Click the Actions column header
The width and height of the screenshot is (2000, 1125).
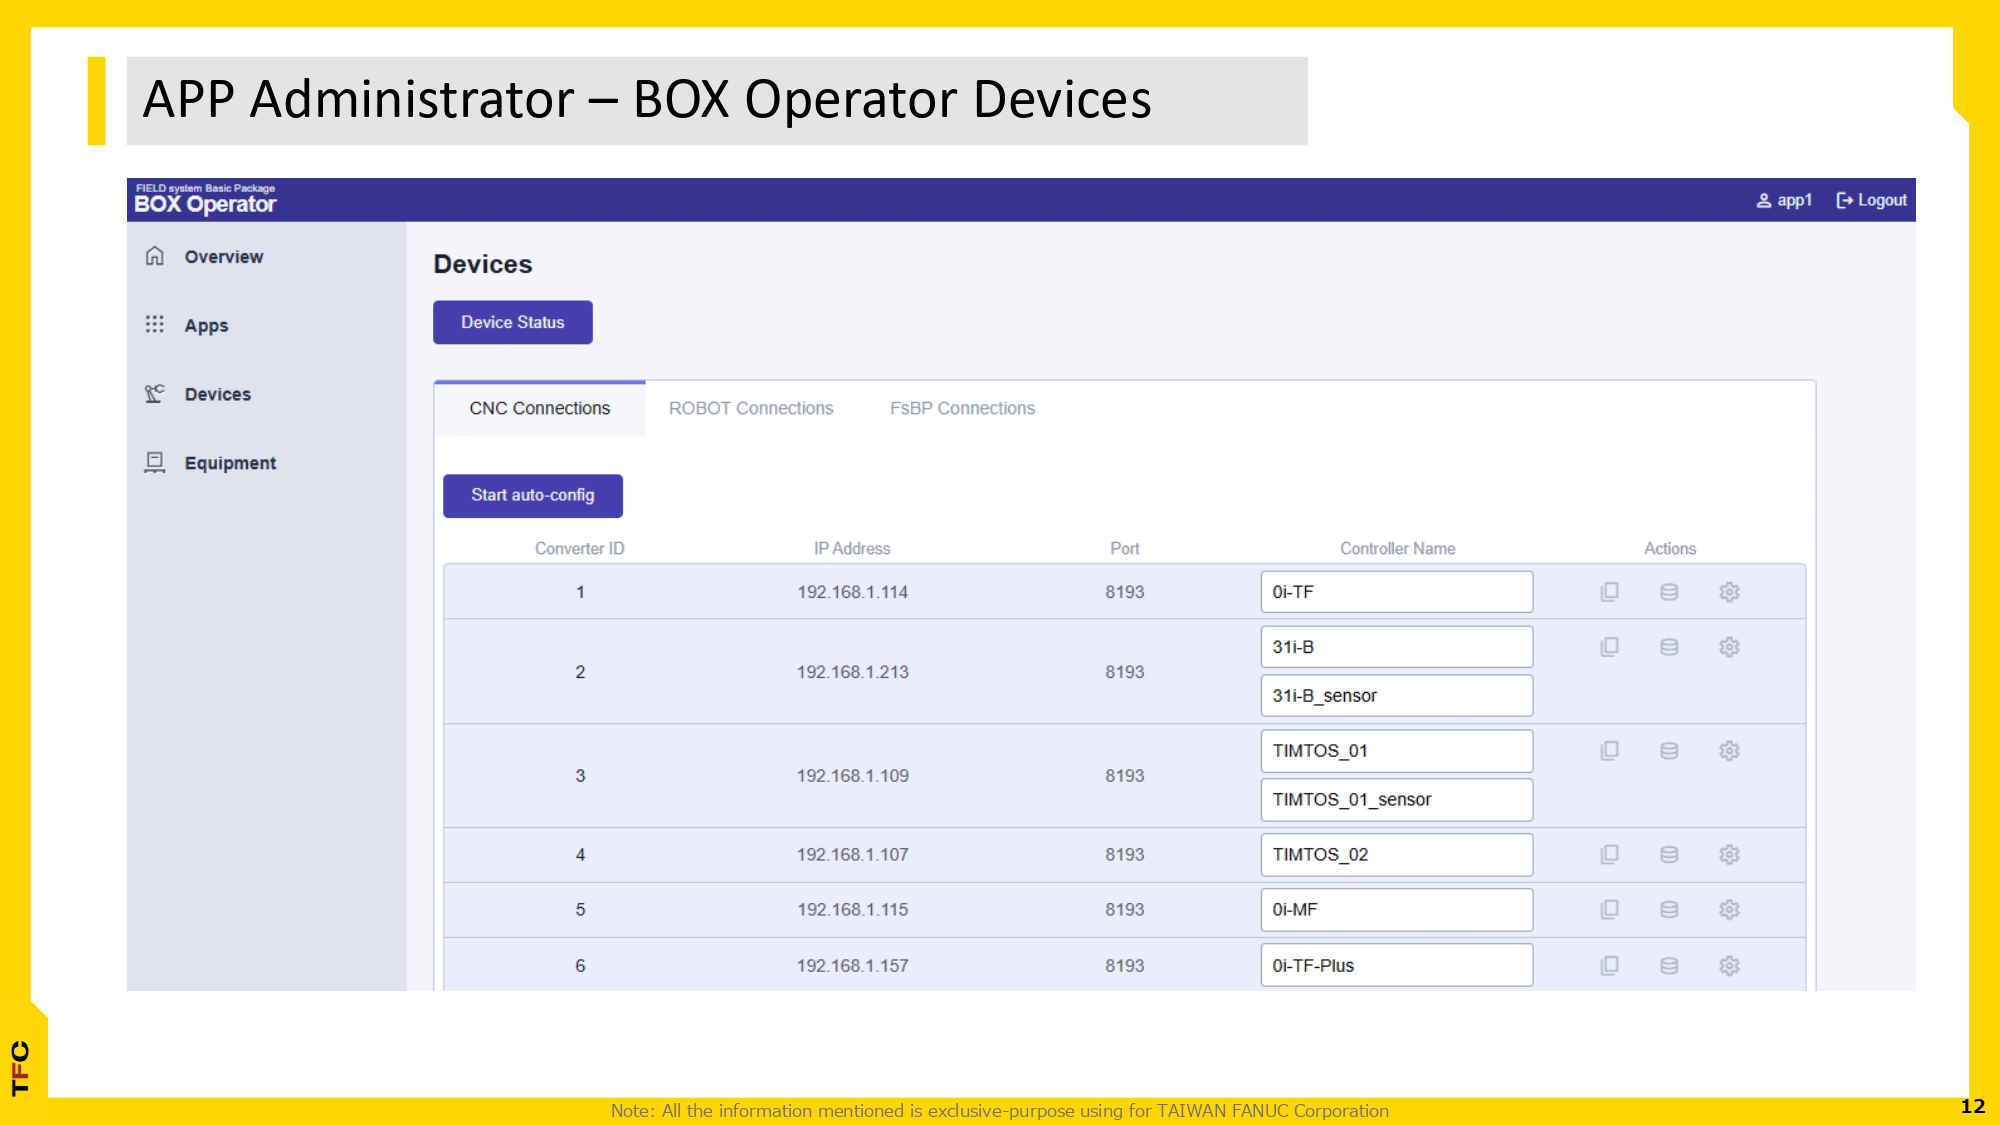(1670, 549)
